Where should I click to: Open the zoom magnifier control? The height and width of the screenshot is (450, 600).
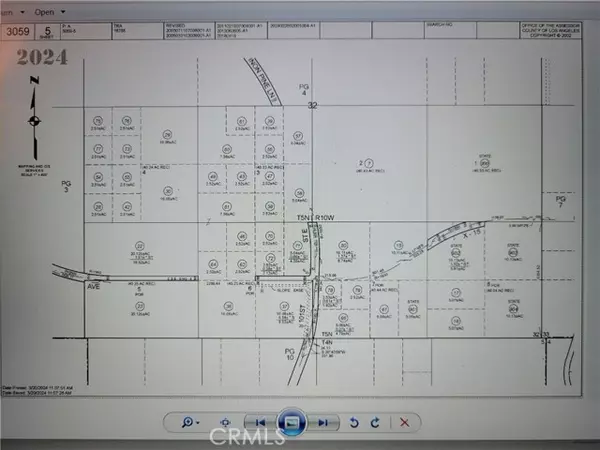point(188,422)
